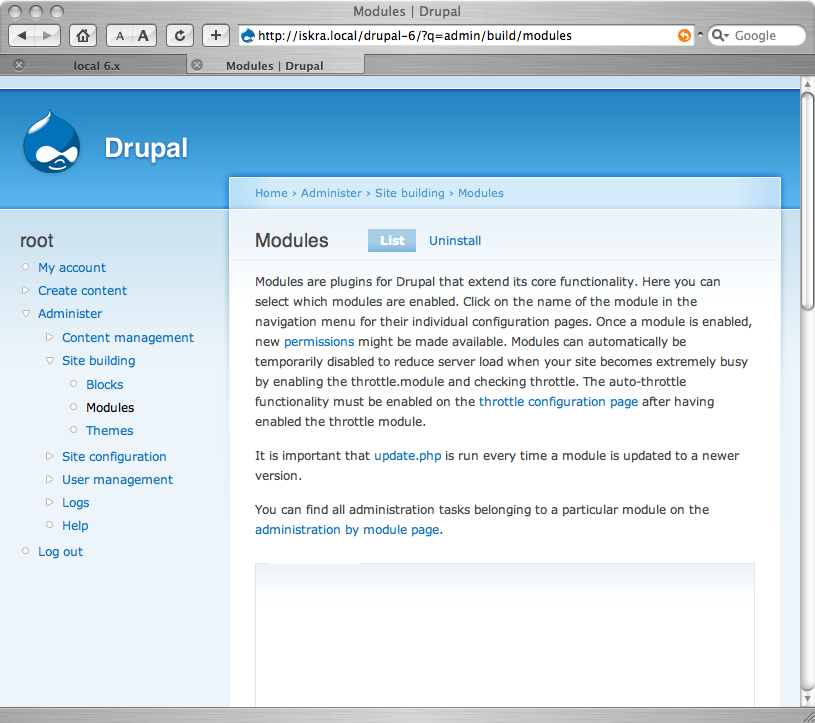Reload the page with the refresh button
Screen dimensions: 815x723
180,35
